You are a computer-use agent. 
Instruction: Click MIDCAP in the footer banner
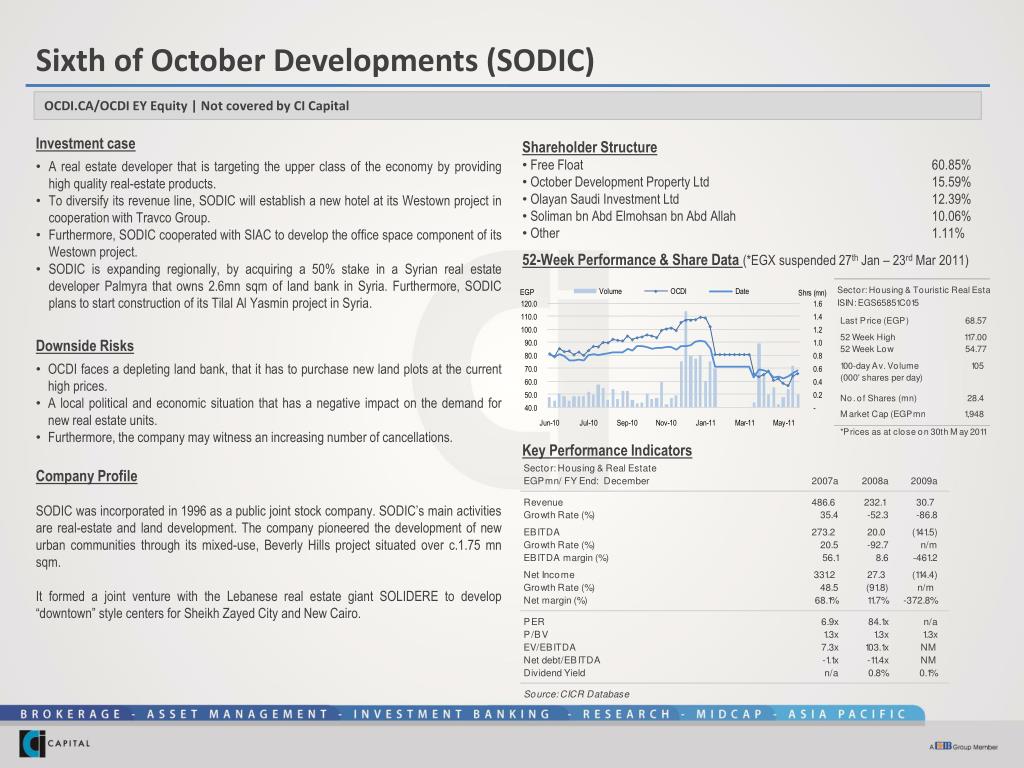click(x=729, y=714)
